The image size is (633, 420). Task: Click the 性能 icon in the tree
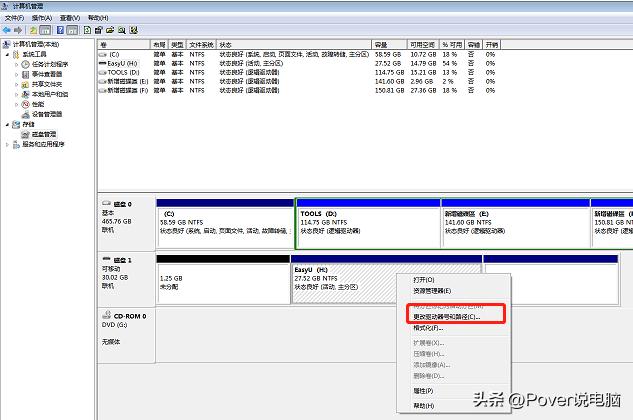tap(23, 104)
